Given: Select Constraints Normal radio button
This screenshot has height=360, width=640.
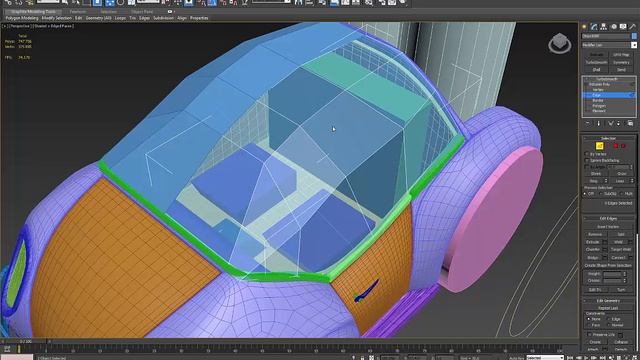Looking at the screenshot, I should pos(609,325).
